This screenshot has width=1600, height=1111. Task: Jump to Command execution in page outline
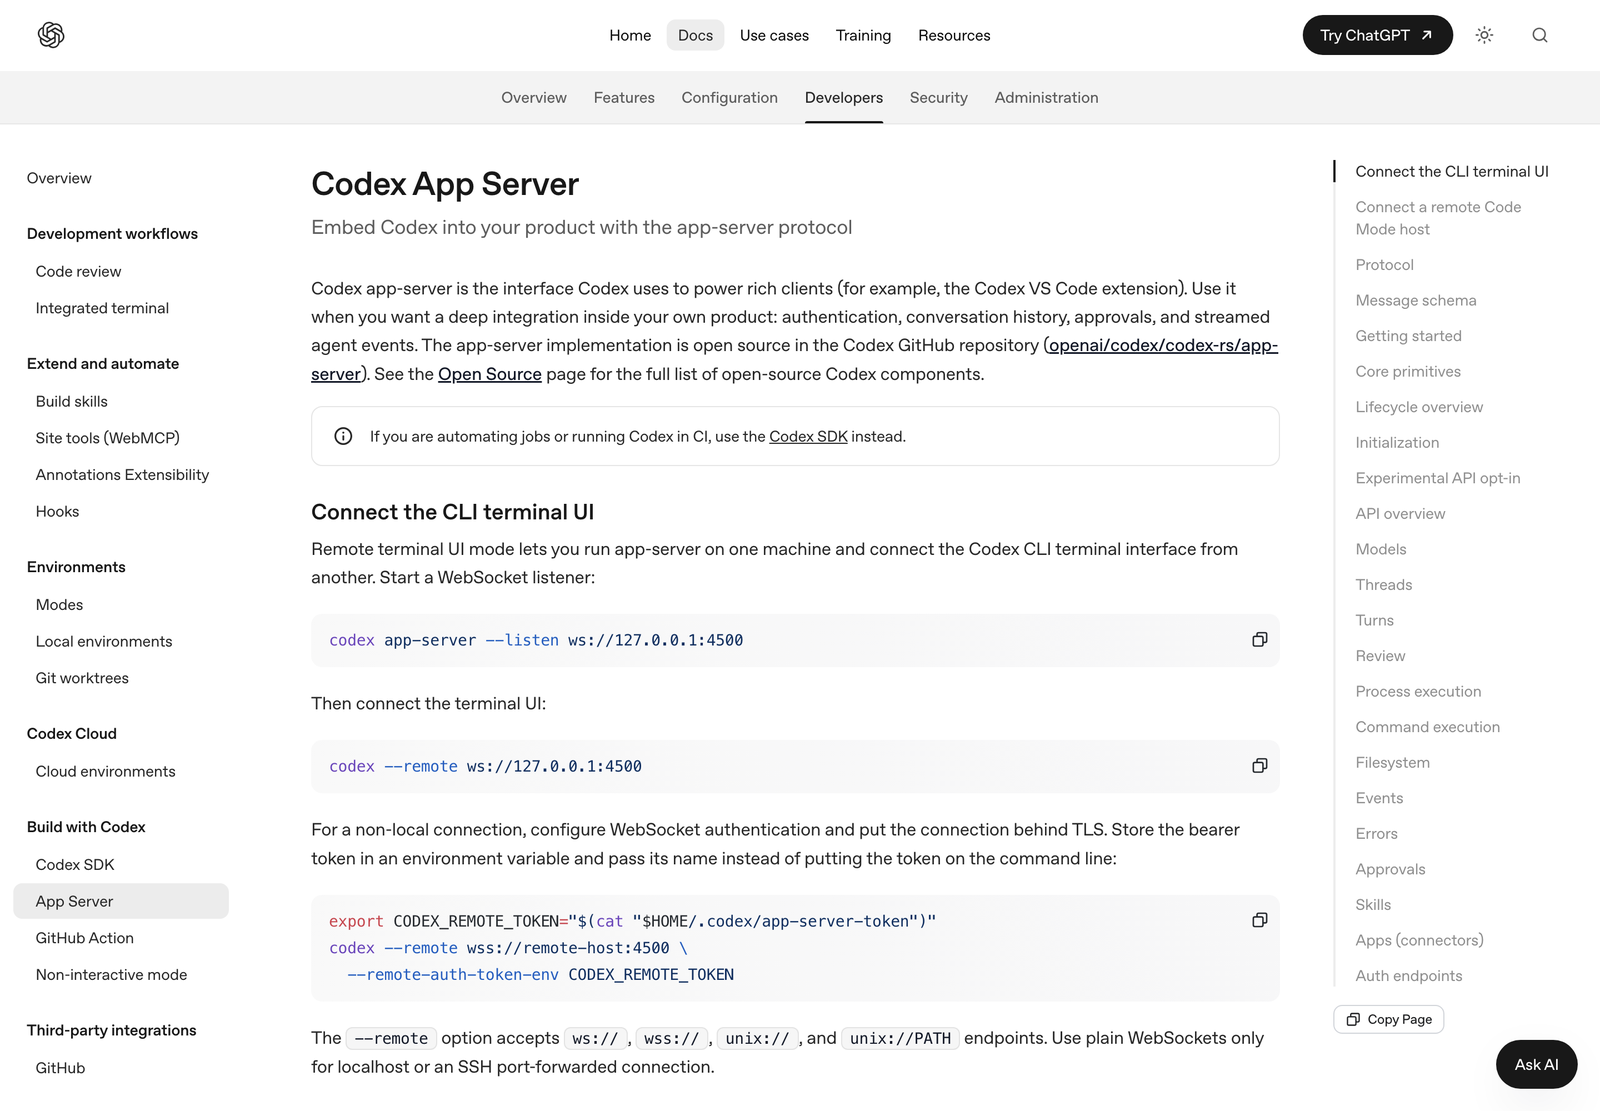tap(1428, 727)
